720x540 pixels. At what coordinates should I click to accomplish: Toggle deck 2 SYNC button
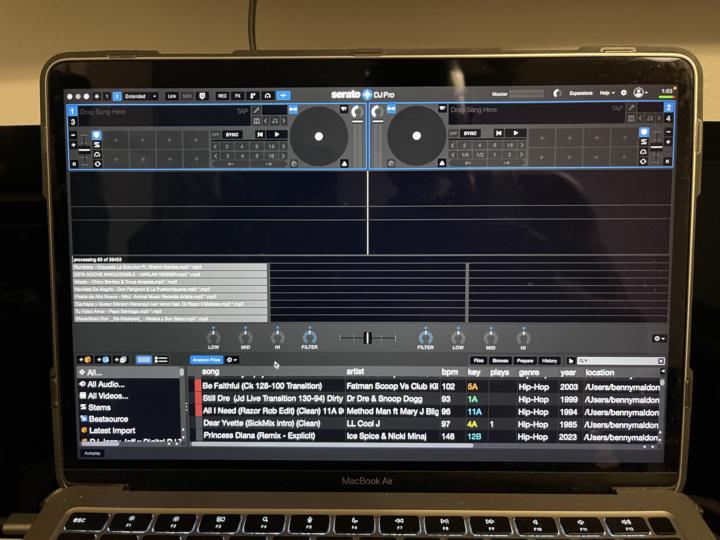(x=470, y=133)
